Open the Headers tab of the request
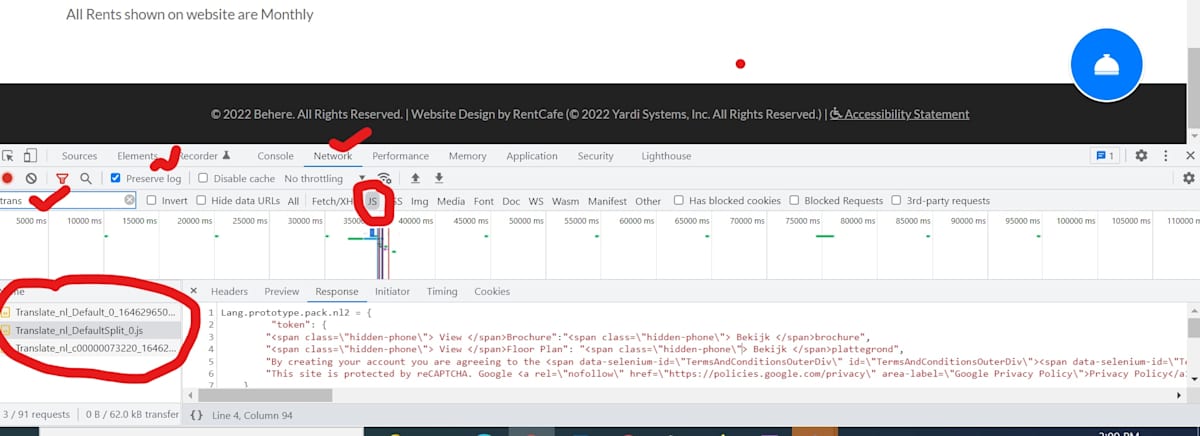The image size is (1200, 436). click(x=229, y=291)
